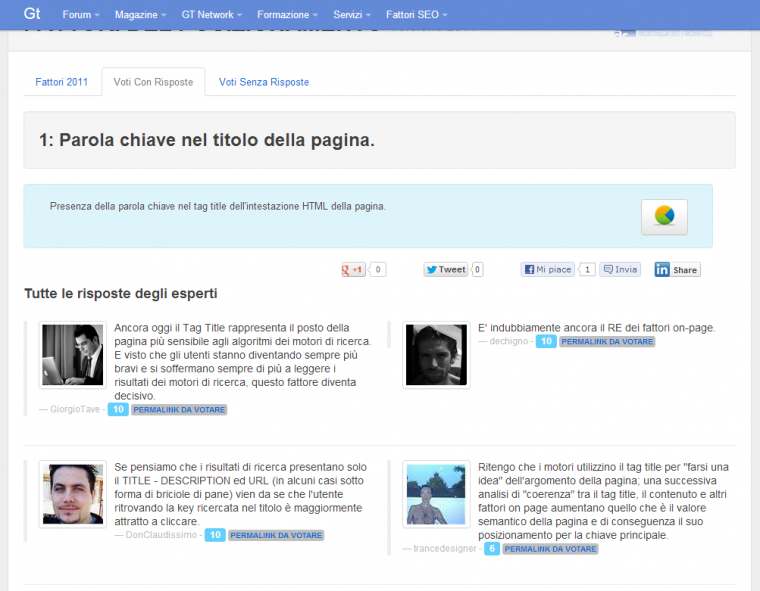This screenshot has height=591, width=760.
Task: Click the Google +1 button
Action: click(x=354, y=270)
